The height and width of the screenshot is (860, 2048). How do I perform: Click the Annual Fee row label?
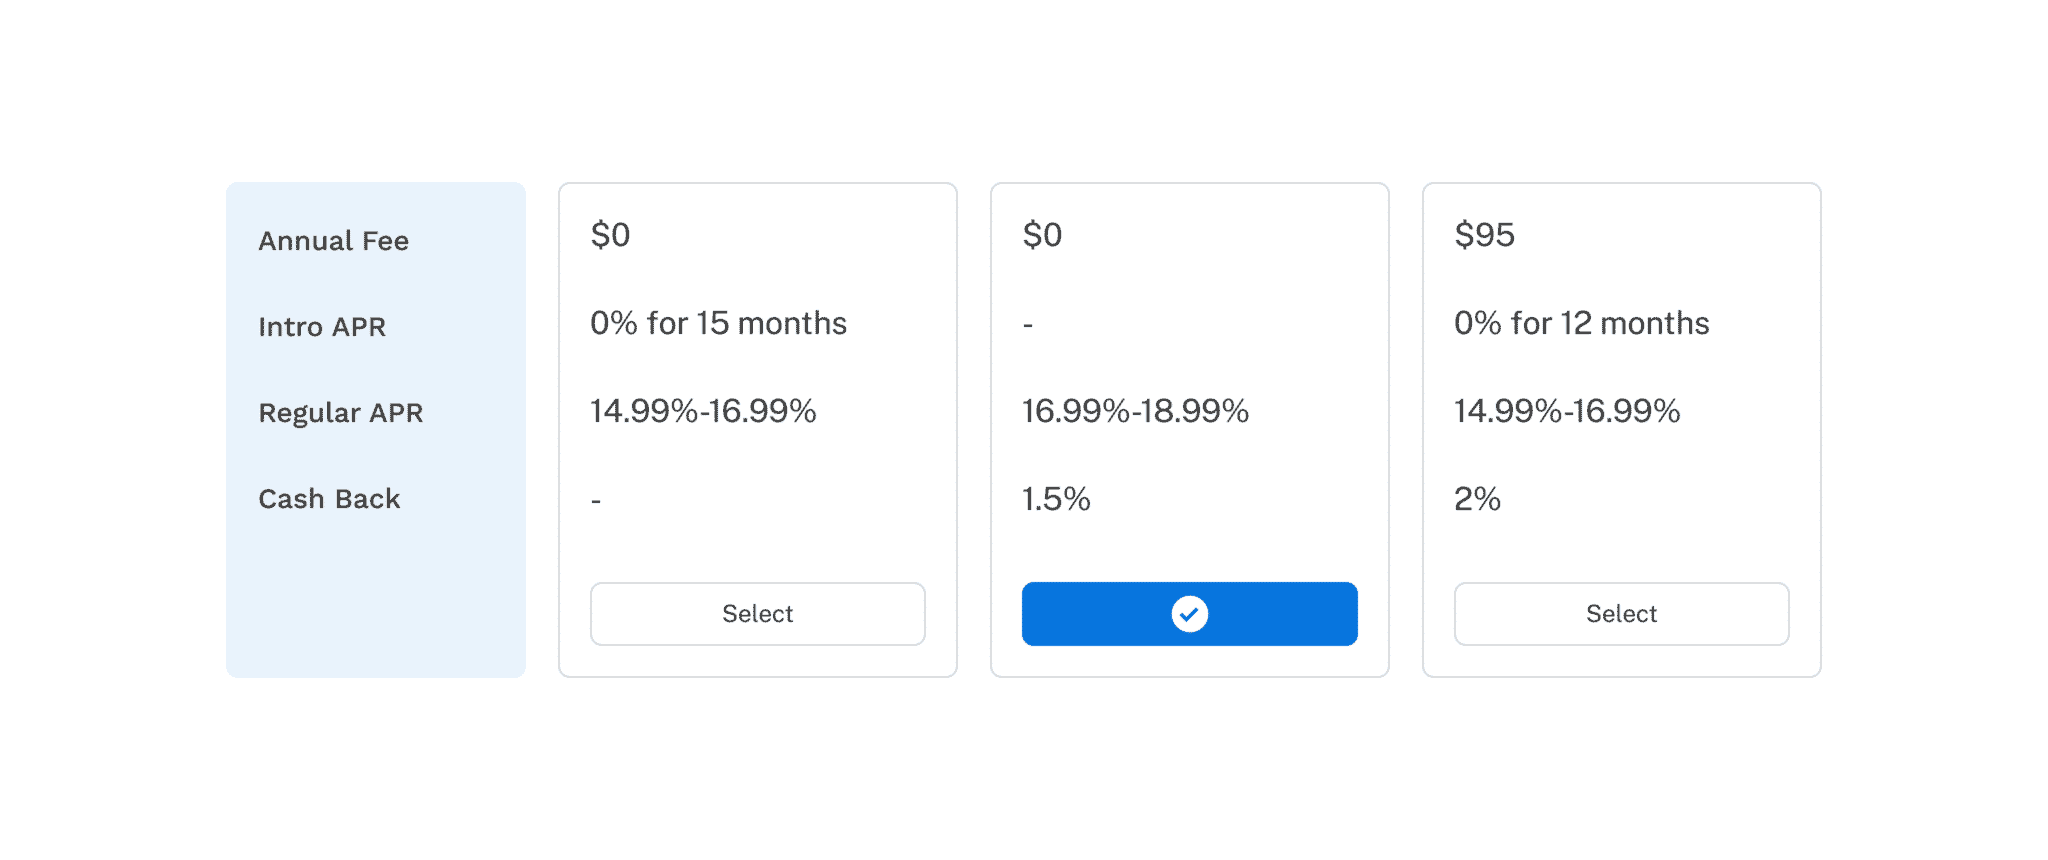coord(333,241)
